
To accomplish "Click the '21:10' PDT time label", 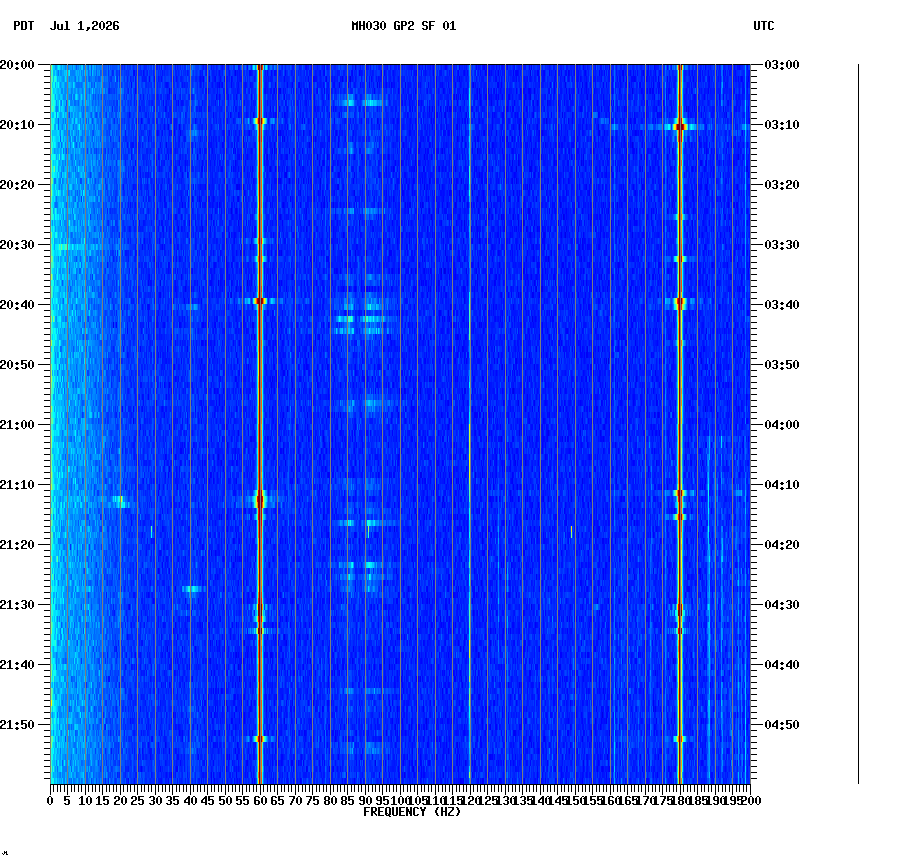I will [x=17, y=485].
